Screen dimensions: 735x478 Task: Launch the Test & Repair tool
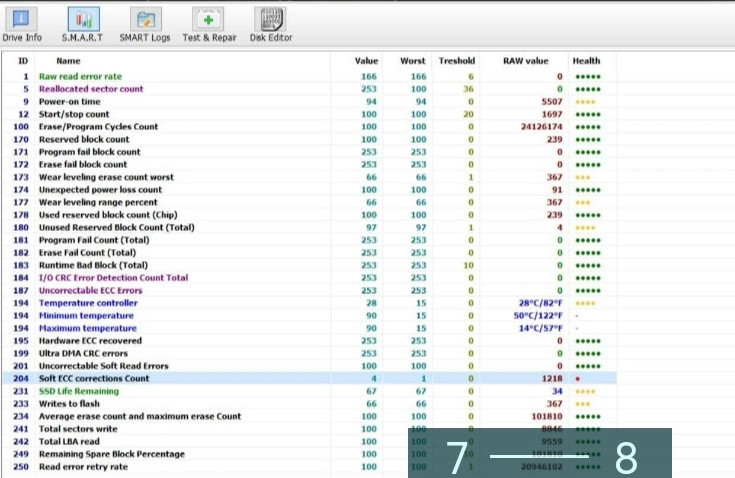point(208,24)
